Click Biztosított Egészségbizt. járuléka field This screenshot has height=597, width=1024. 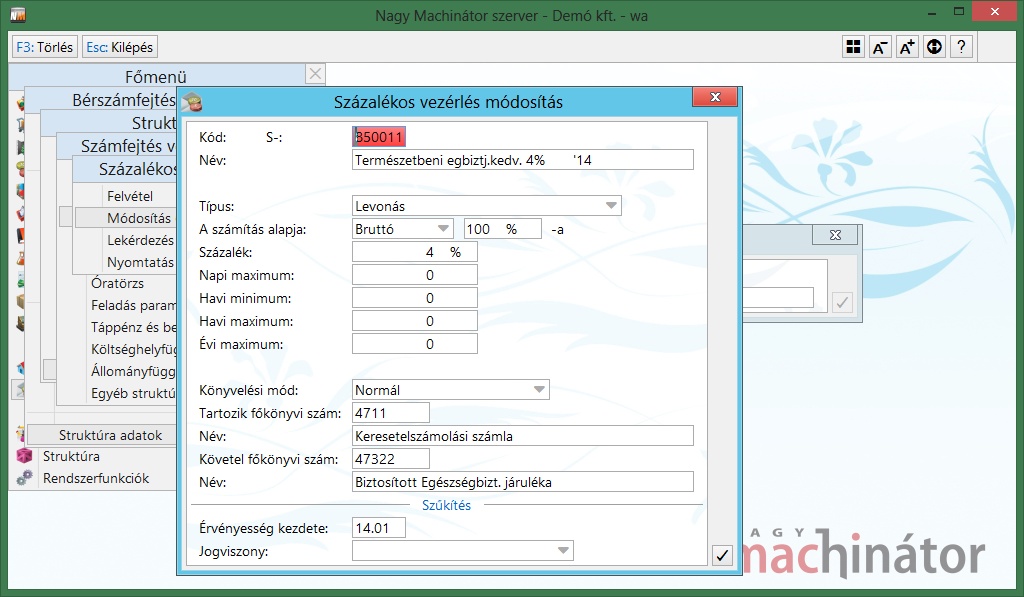(x=522, y=482)
